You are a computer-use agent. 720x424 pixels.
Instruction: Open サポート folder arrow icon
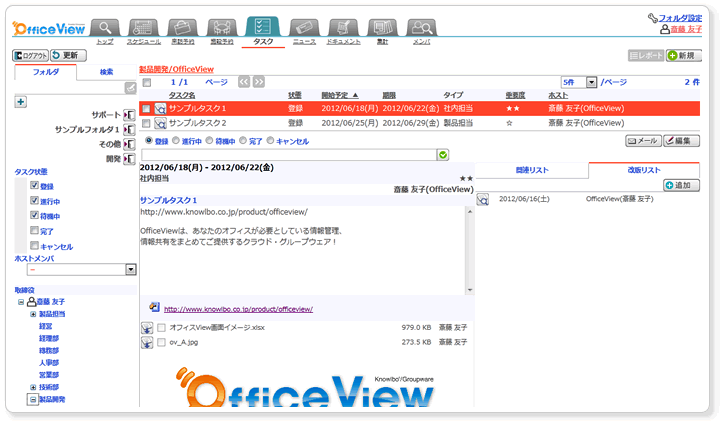click(129, 115)
